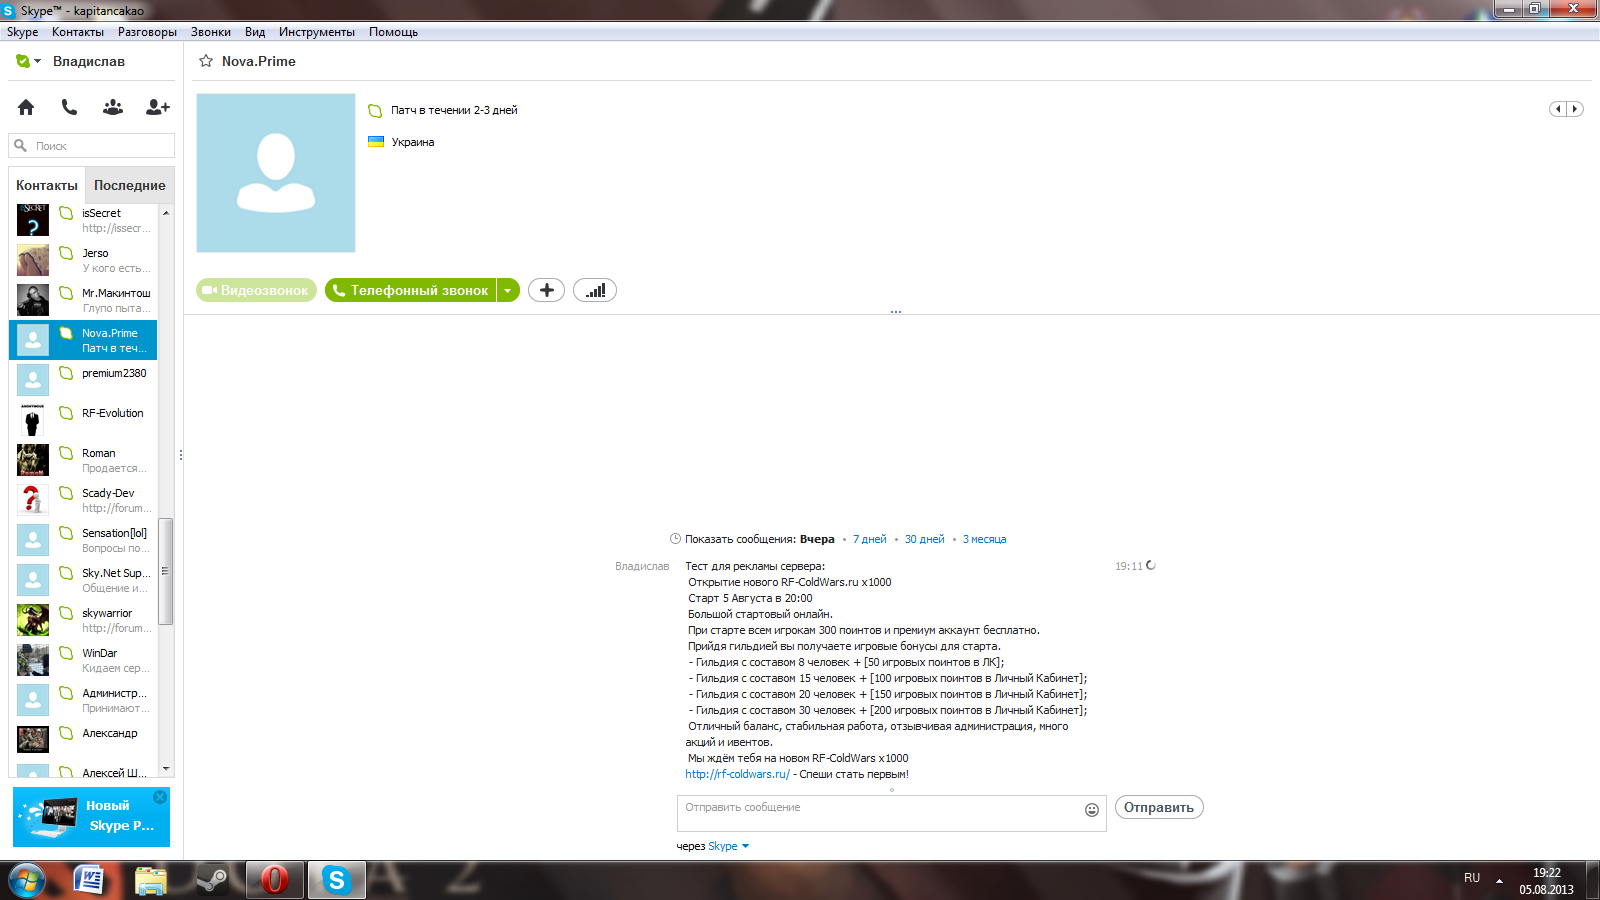This screenshot has width=1600, height=900.
Task: Click the Windows Start button
Action: [27, 880]
